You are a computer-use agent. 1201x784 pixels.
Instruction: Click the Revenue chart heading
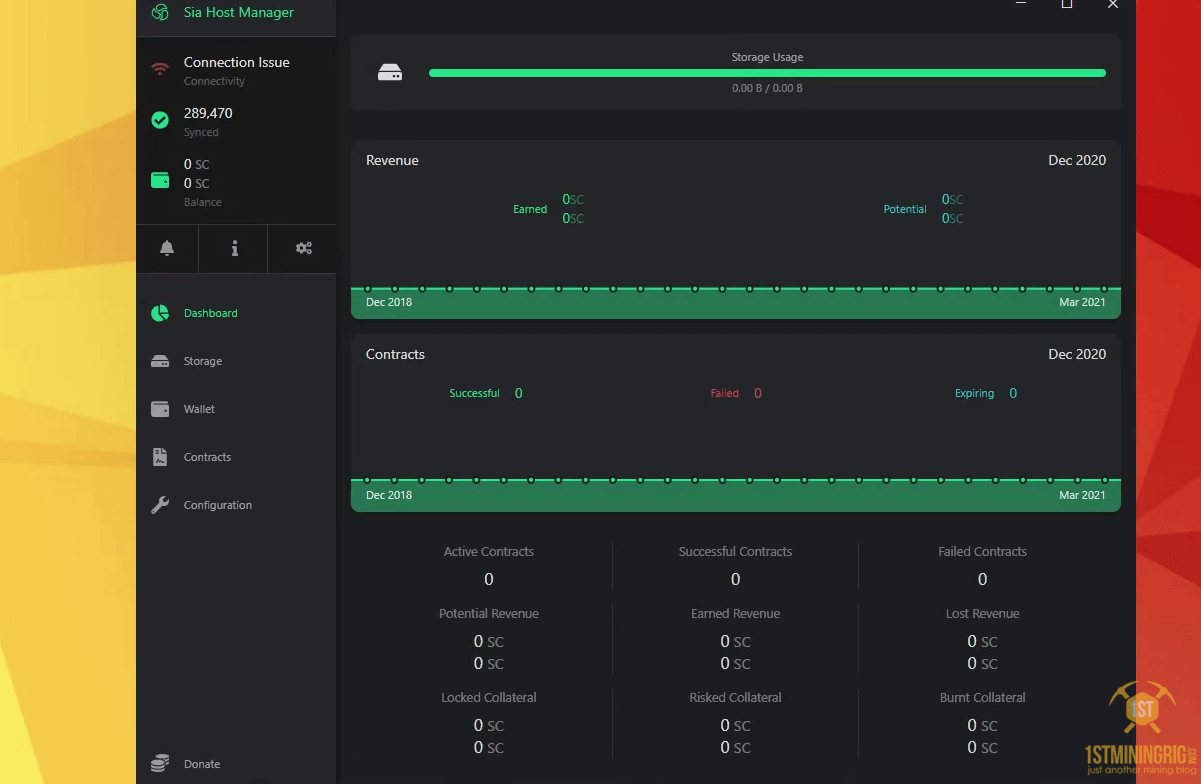[x=392, y=160]
